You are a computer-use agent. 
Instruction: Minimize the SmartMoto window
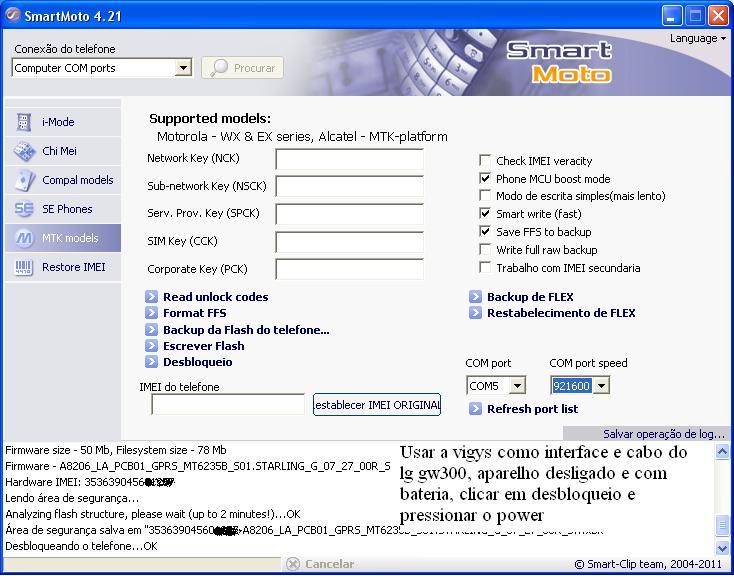(x=671, y=16)
